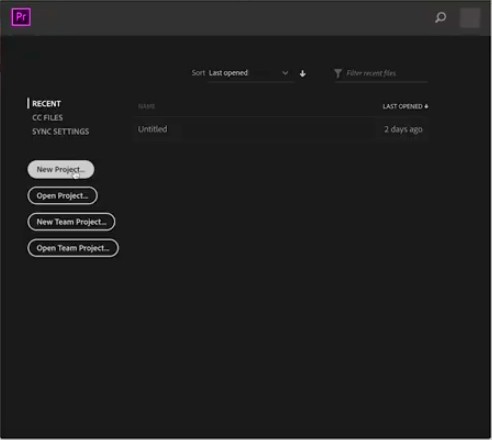Create a New Project
492x440 pixels.
pyautogui.click(x=61, y=169)
